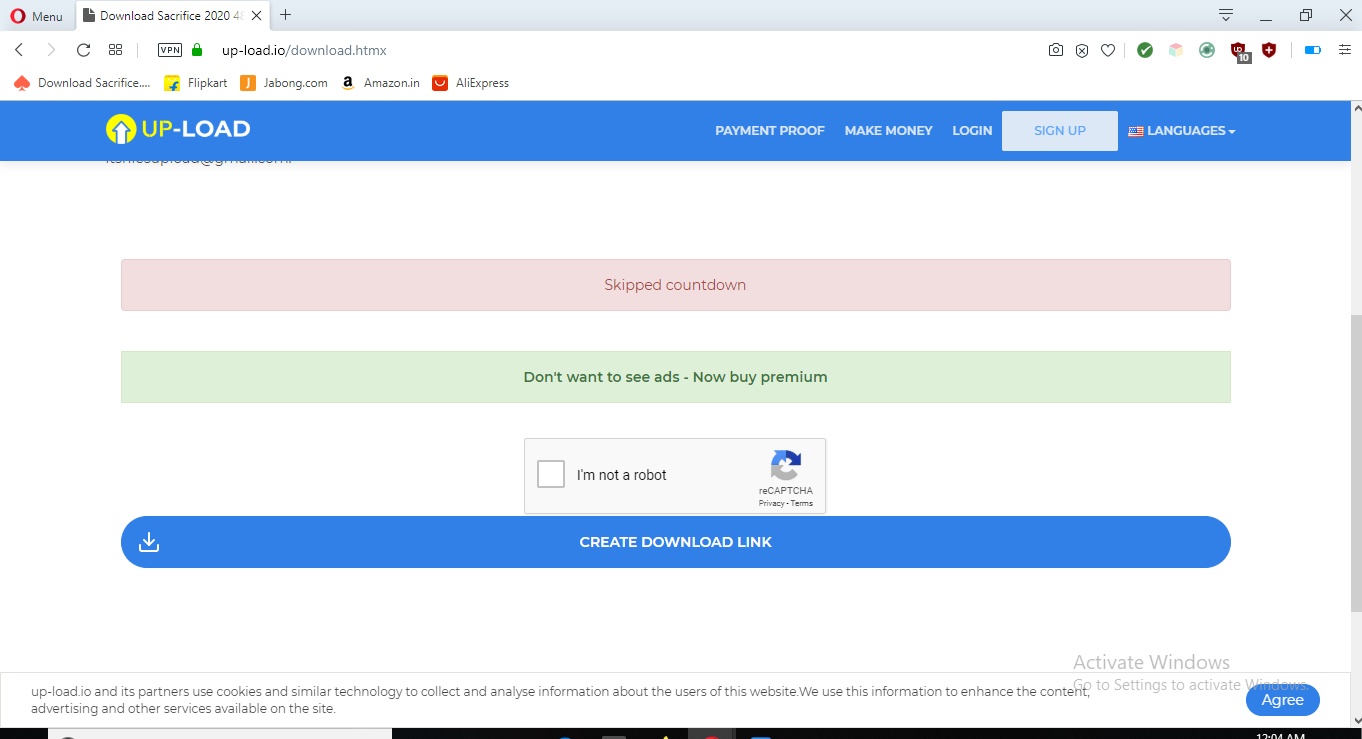Click Agree on the cookie notice
Image resolution: width=1362 pixels, height=739 pixels.
(1282, 700)
